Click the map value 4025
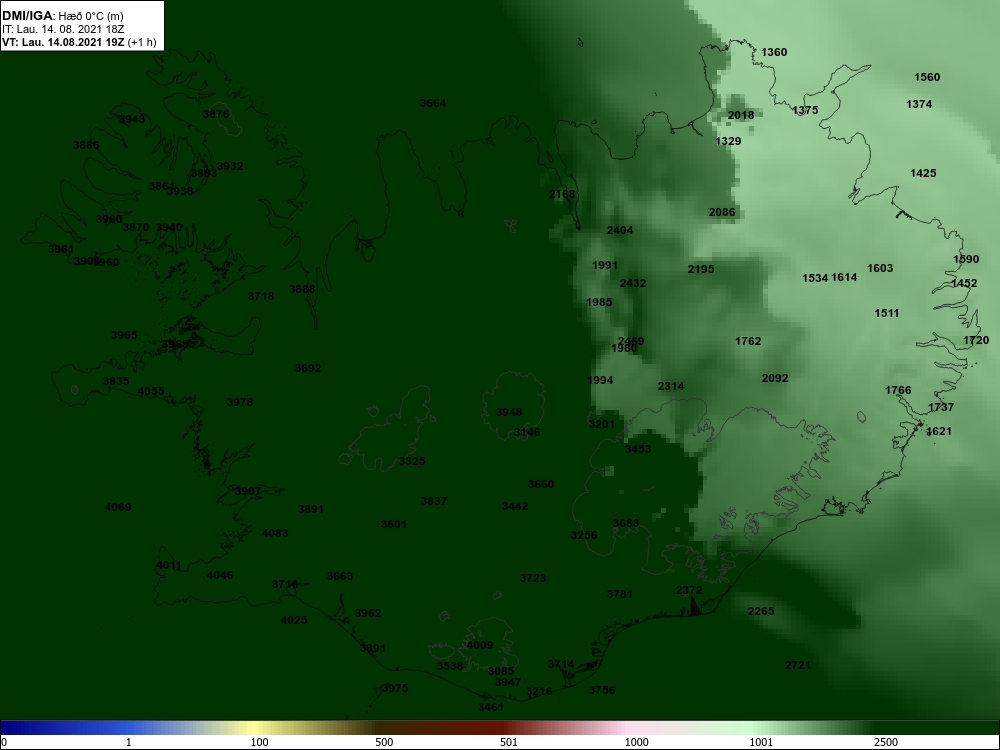This screenshot has width=1000, height=750. 294,620
